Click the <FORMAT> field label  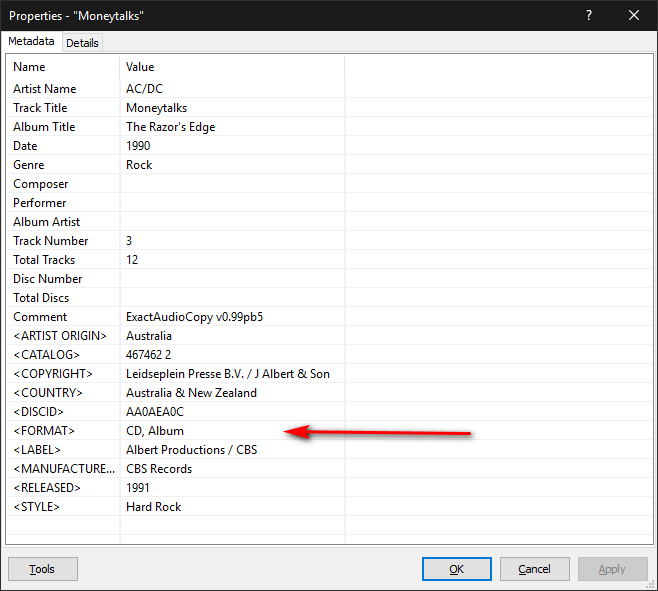pyautogui.click(x=44, y=431)
